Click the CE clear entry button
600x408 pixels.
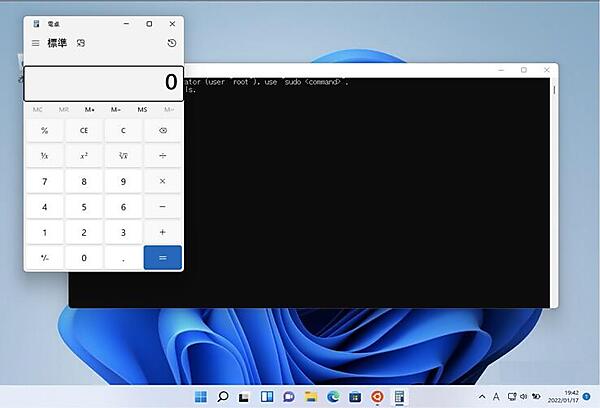[84, 131]
